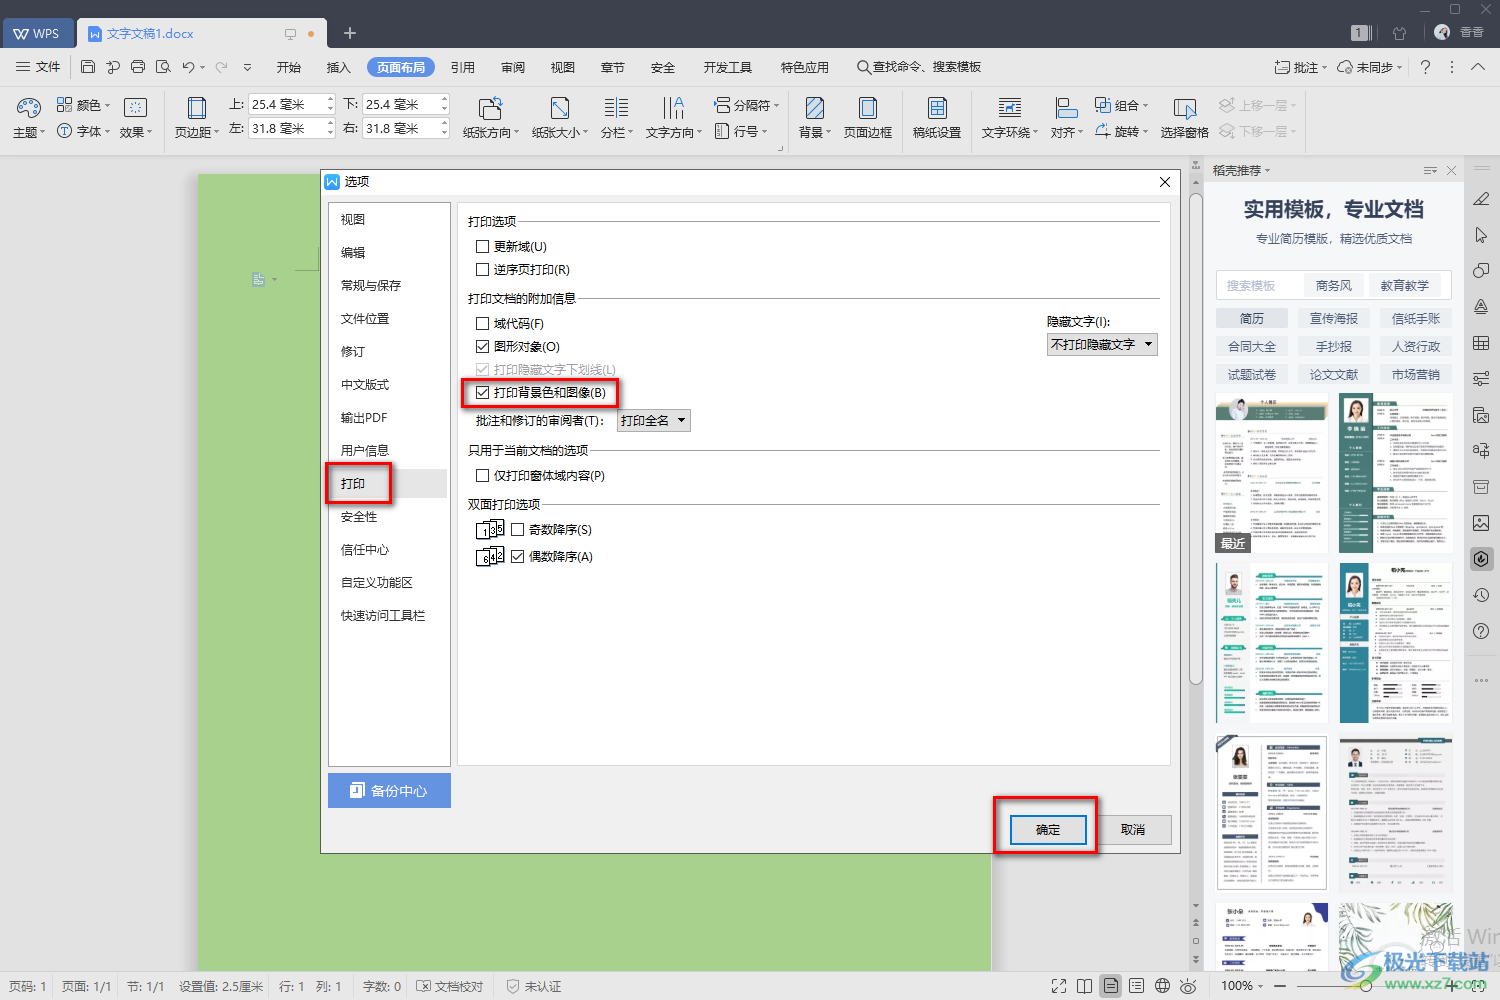The image size is (1500, 1000).
Task: Open Page Borders (页面边框) icon
Action: (868, 108)
